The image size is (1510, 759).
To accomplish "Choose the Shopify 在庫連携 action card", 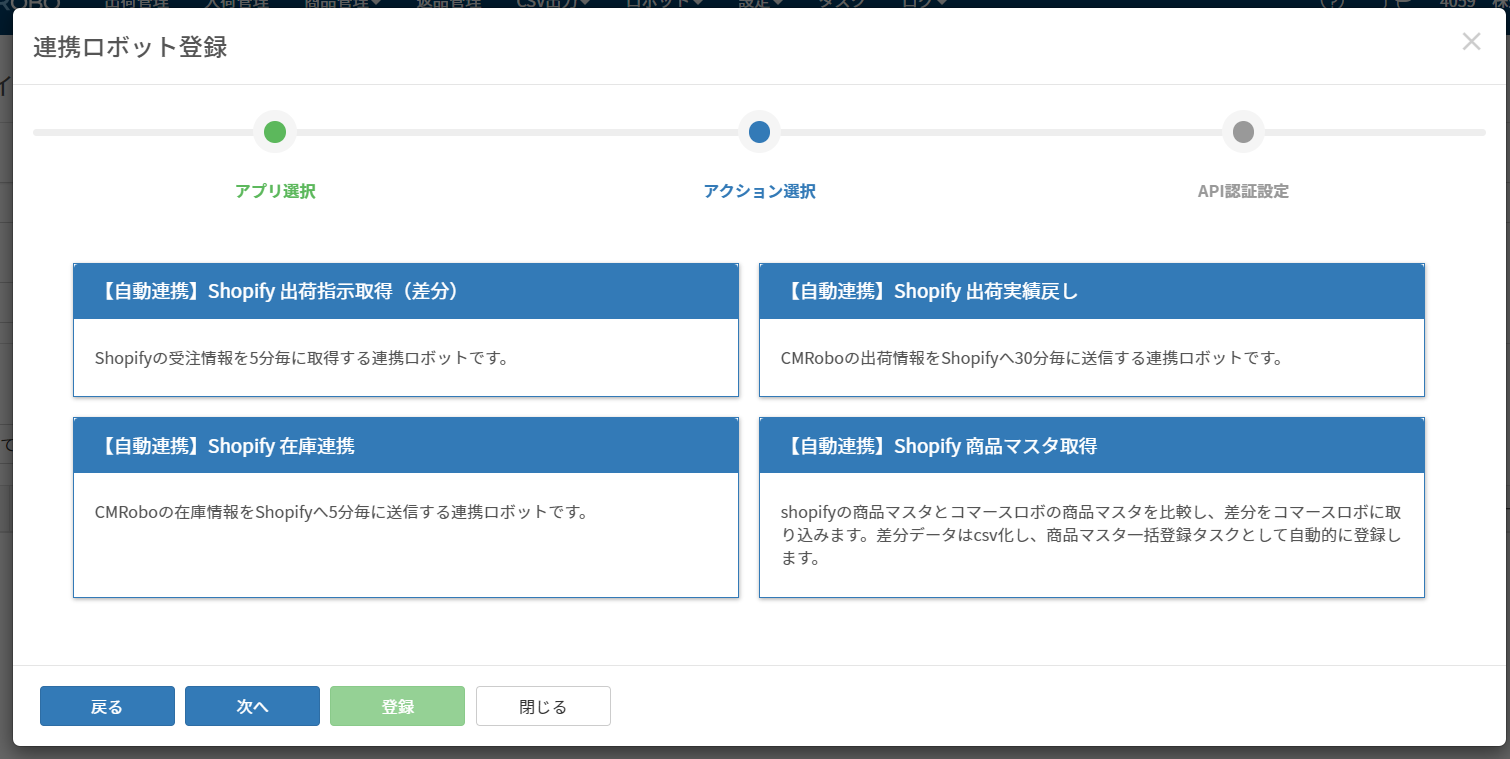I will [x=406, y=507].
